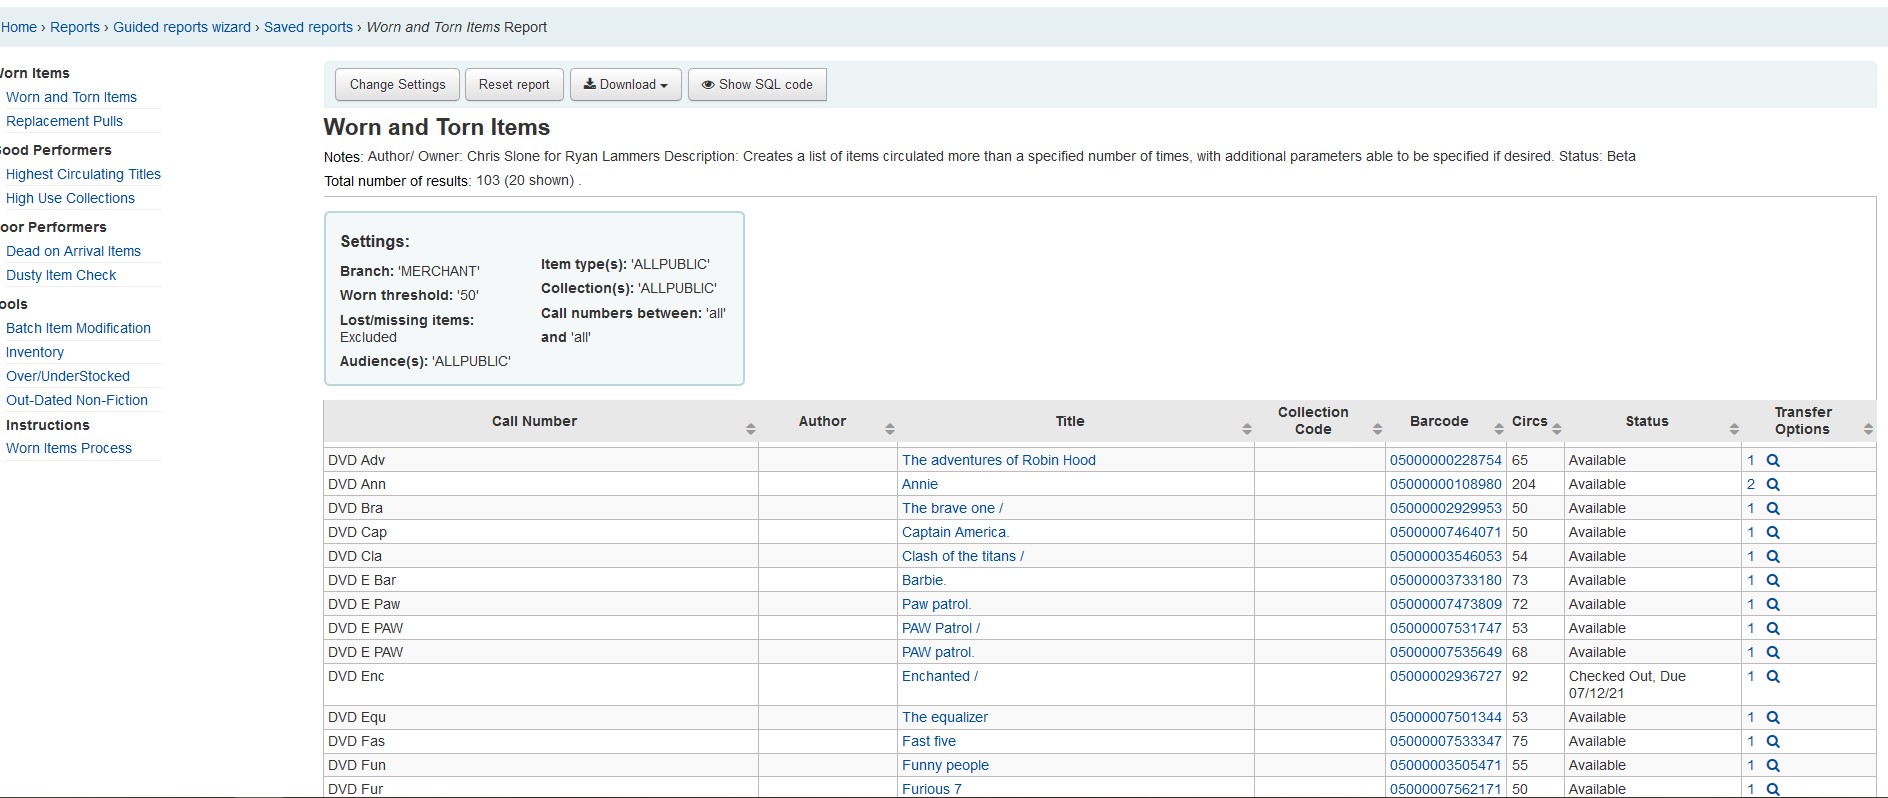Open Over/UnderStocked link

pyautogui.click(x=68, y=376)
